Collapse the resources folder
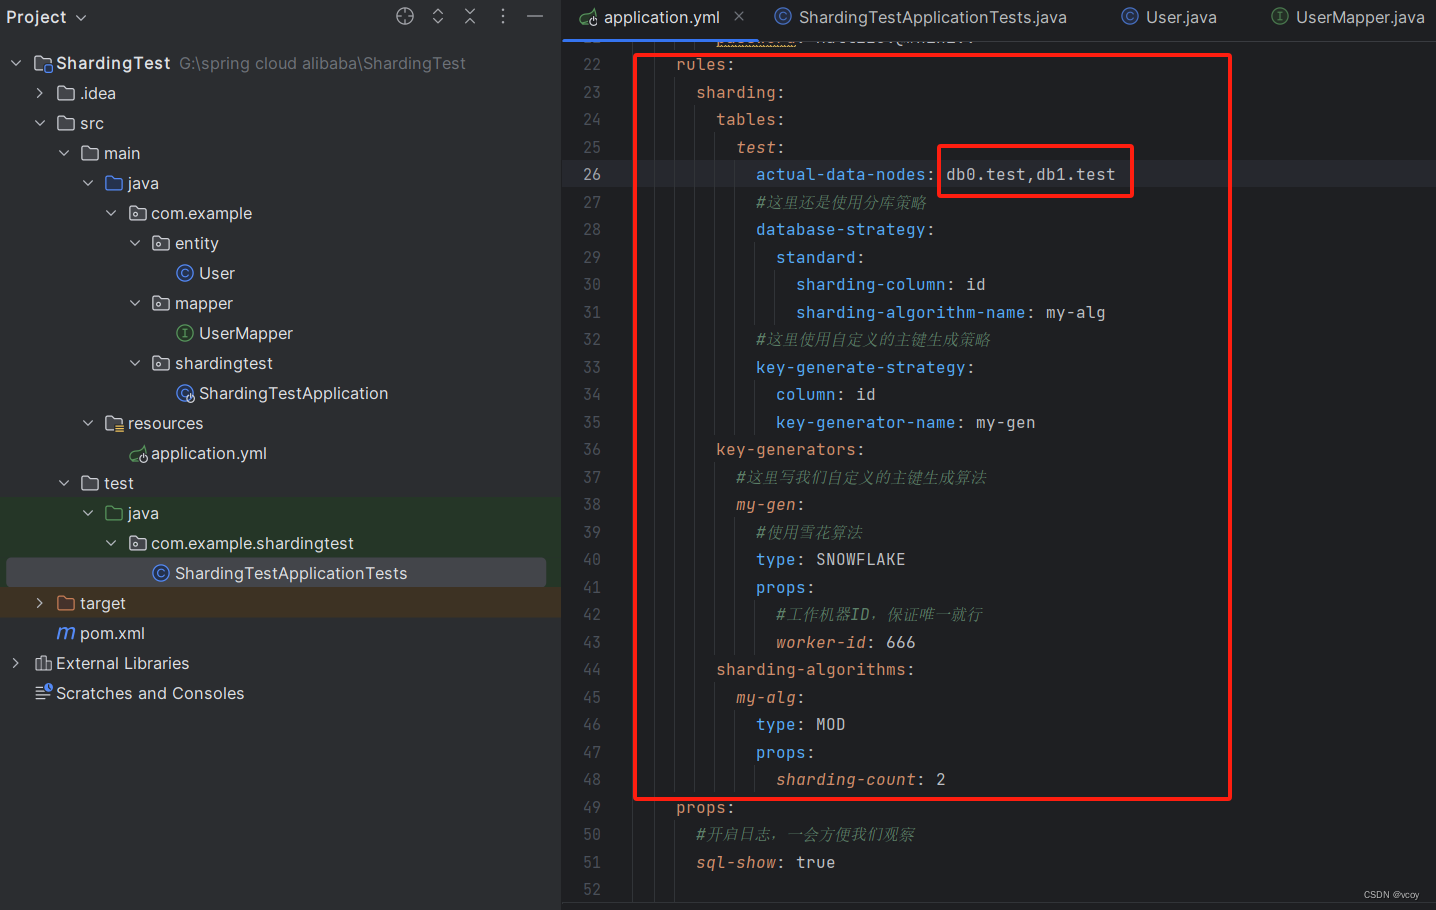1436x910 pixels. (88, 423)
